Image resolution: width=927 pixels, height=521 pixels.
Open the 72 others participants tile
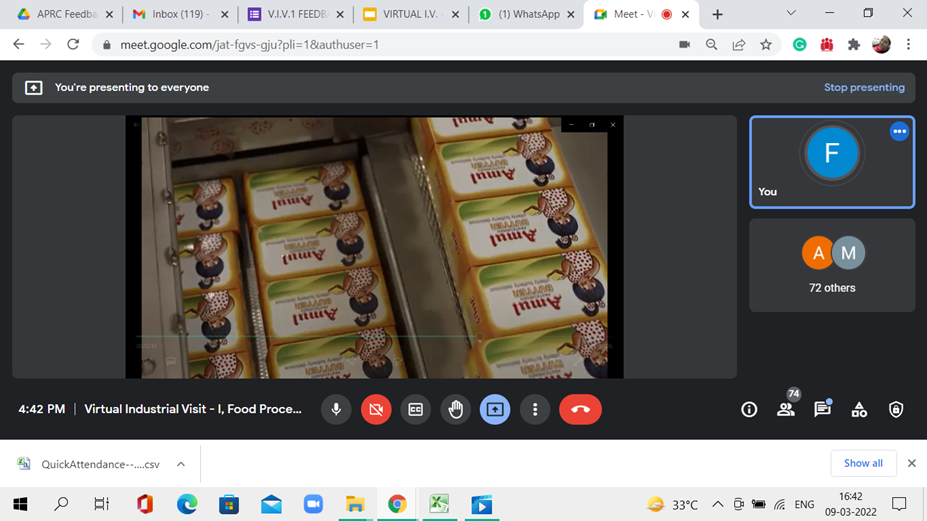[x=832, y=266]
